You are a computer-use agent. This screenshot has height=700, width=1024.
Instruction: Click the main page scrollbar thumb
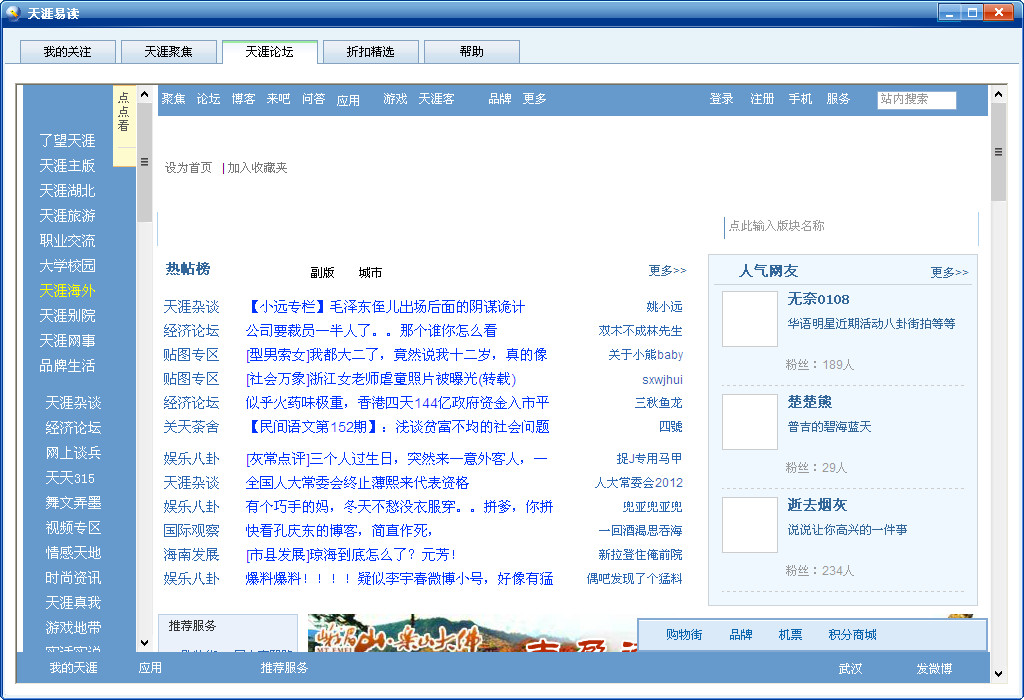998,152
